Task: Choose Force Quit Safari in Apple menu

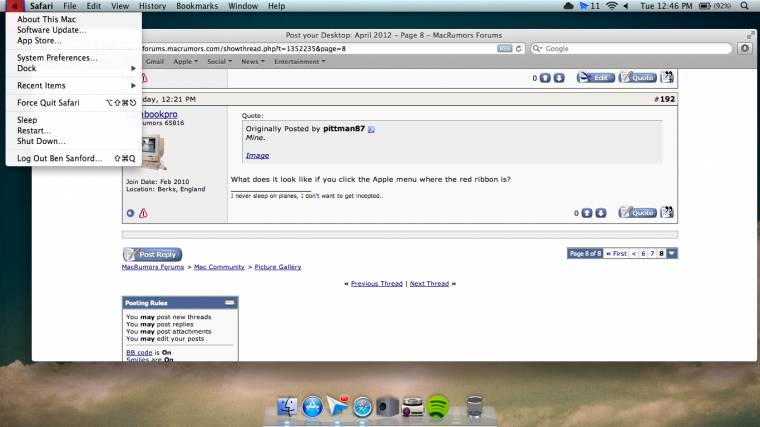Action: tap(74, 103)
